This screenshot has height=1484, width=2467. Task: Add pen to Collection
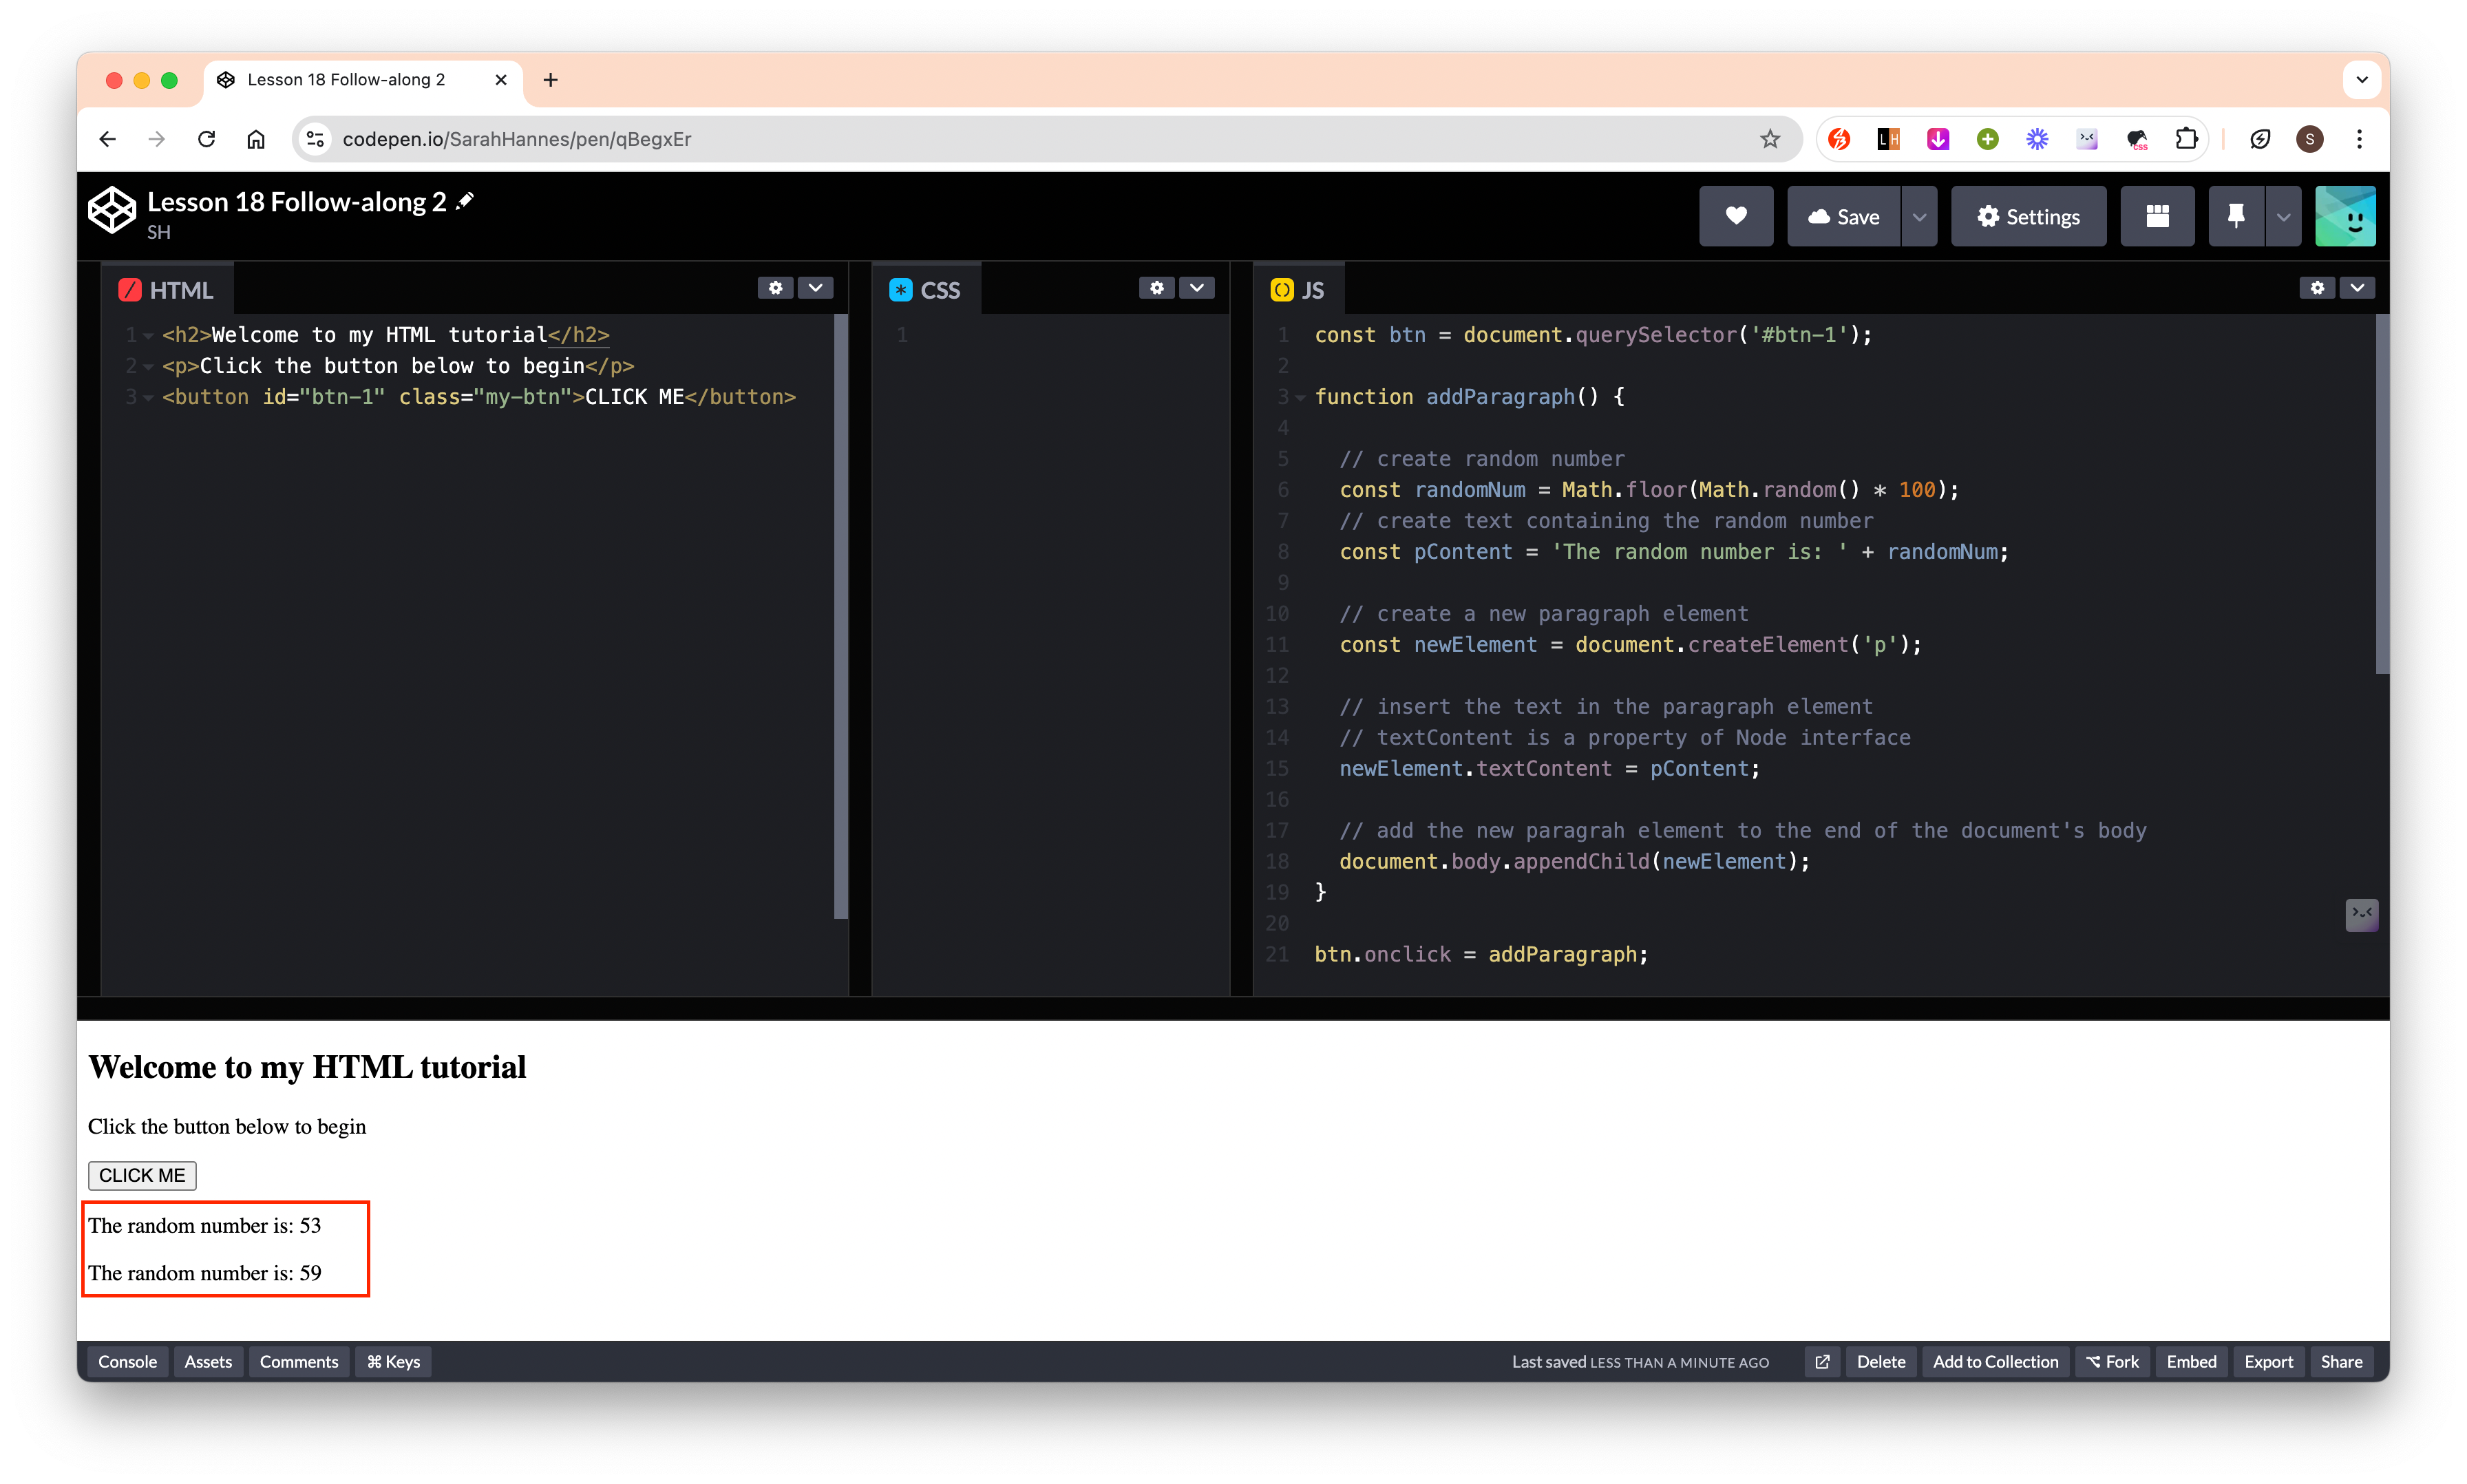[1995, 1361]
